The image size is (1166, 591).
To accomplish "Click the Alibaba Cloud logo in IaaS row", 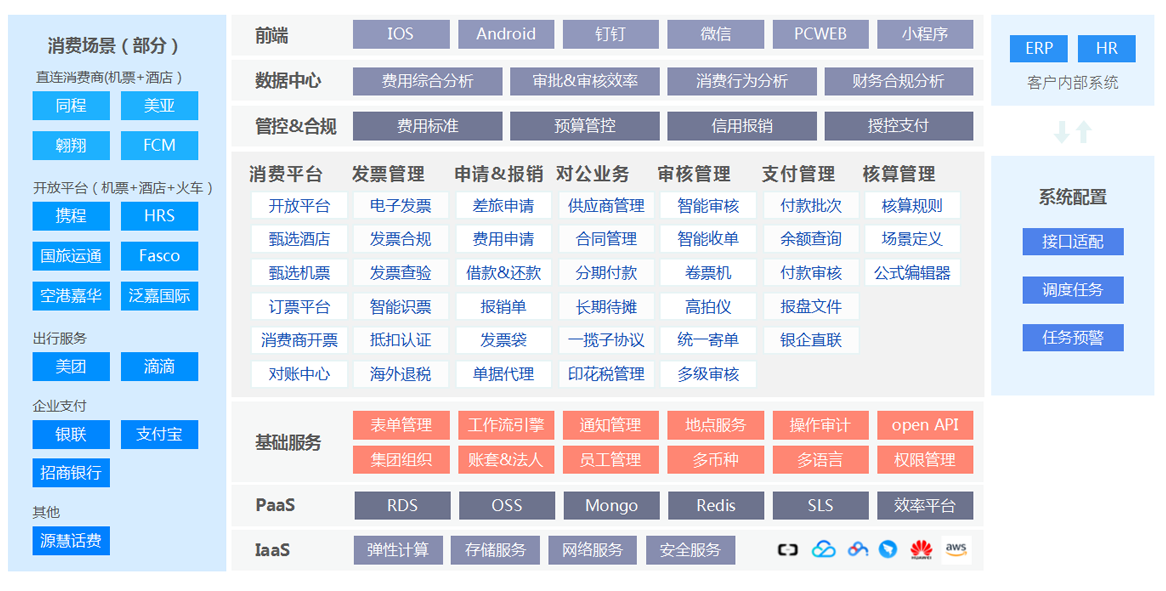I will (x=787, y=550).
